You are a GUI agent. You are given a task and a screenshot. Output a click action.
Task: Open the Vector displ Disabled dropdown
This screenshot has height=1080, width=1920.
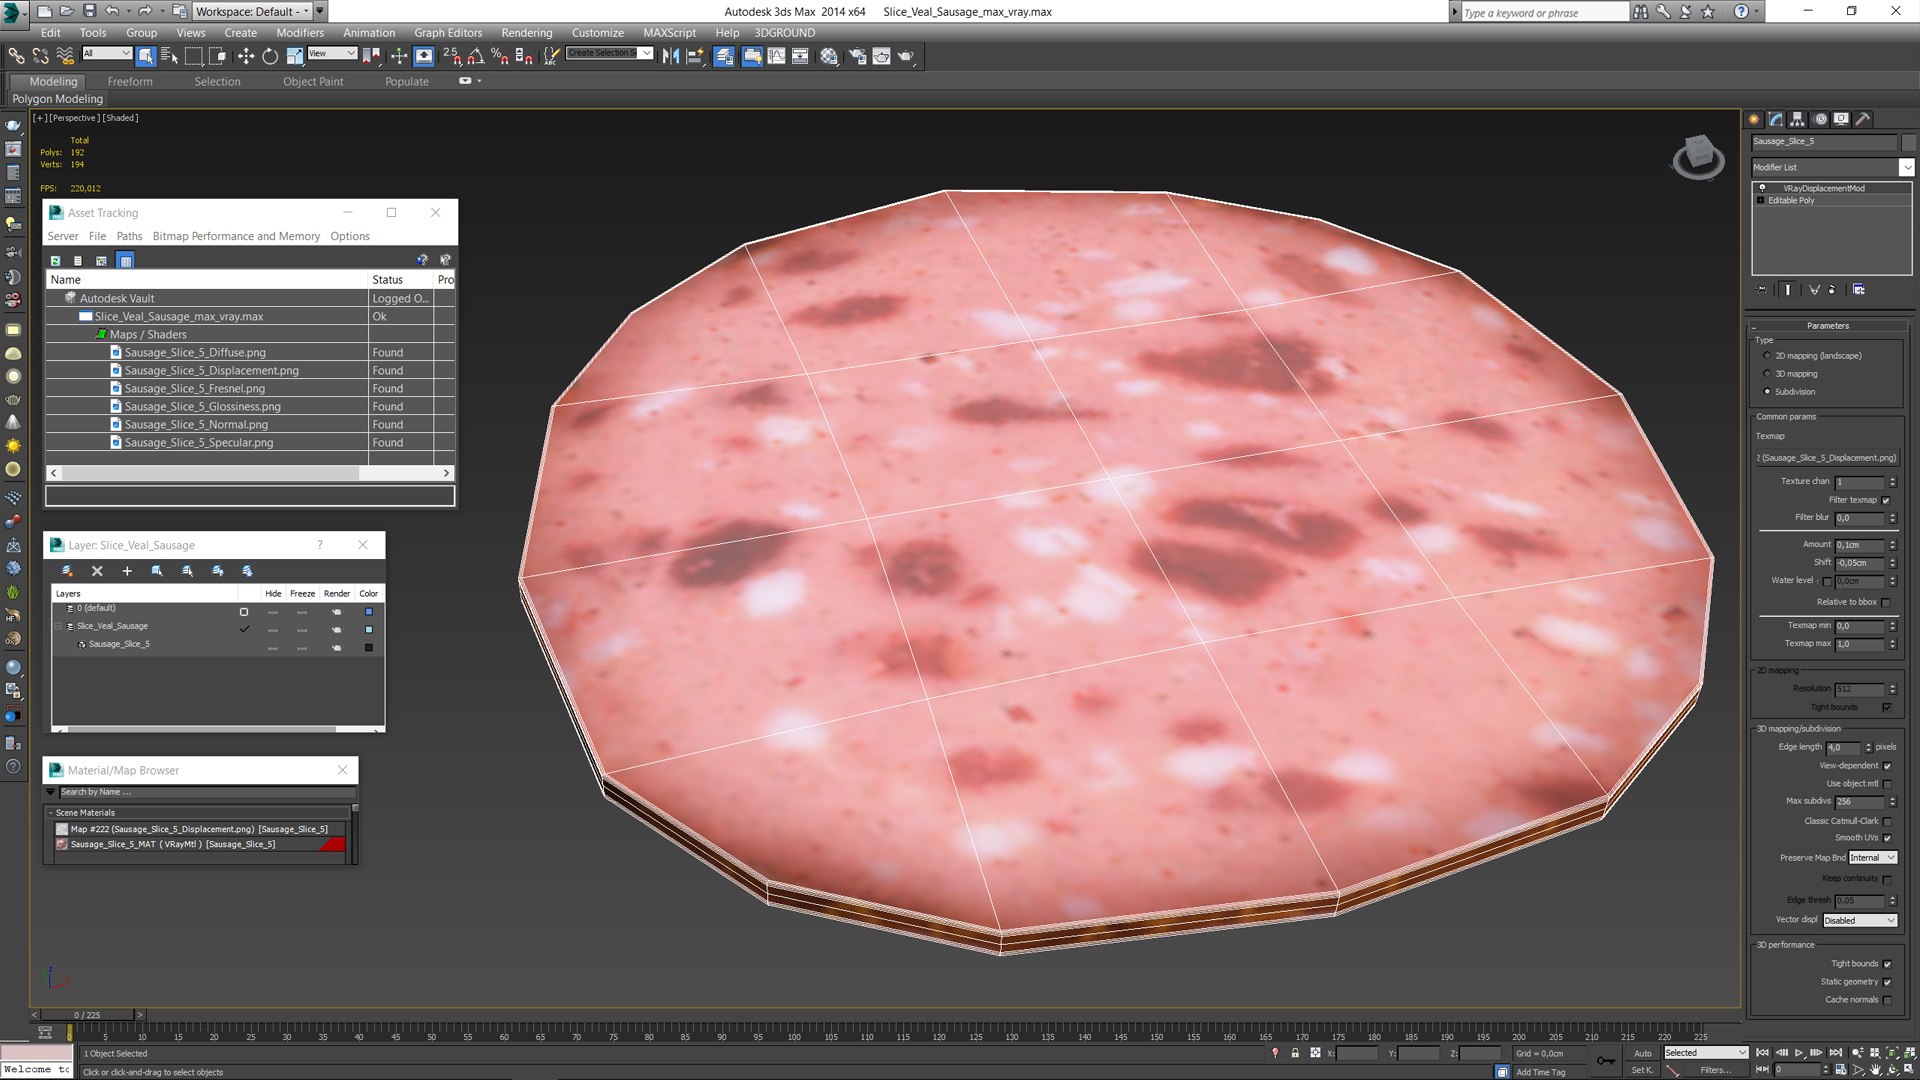pos(1860,920)
